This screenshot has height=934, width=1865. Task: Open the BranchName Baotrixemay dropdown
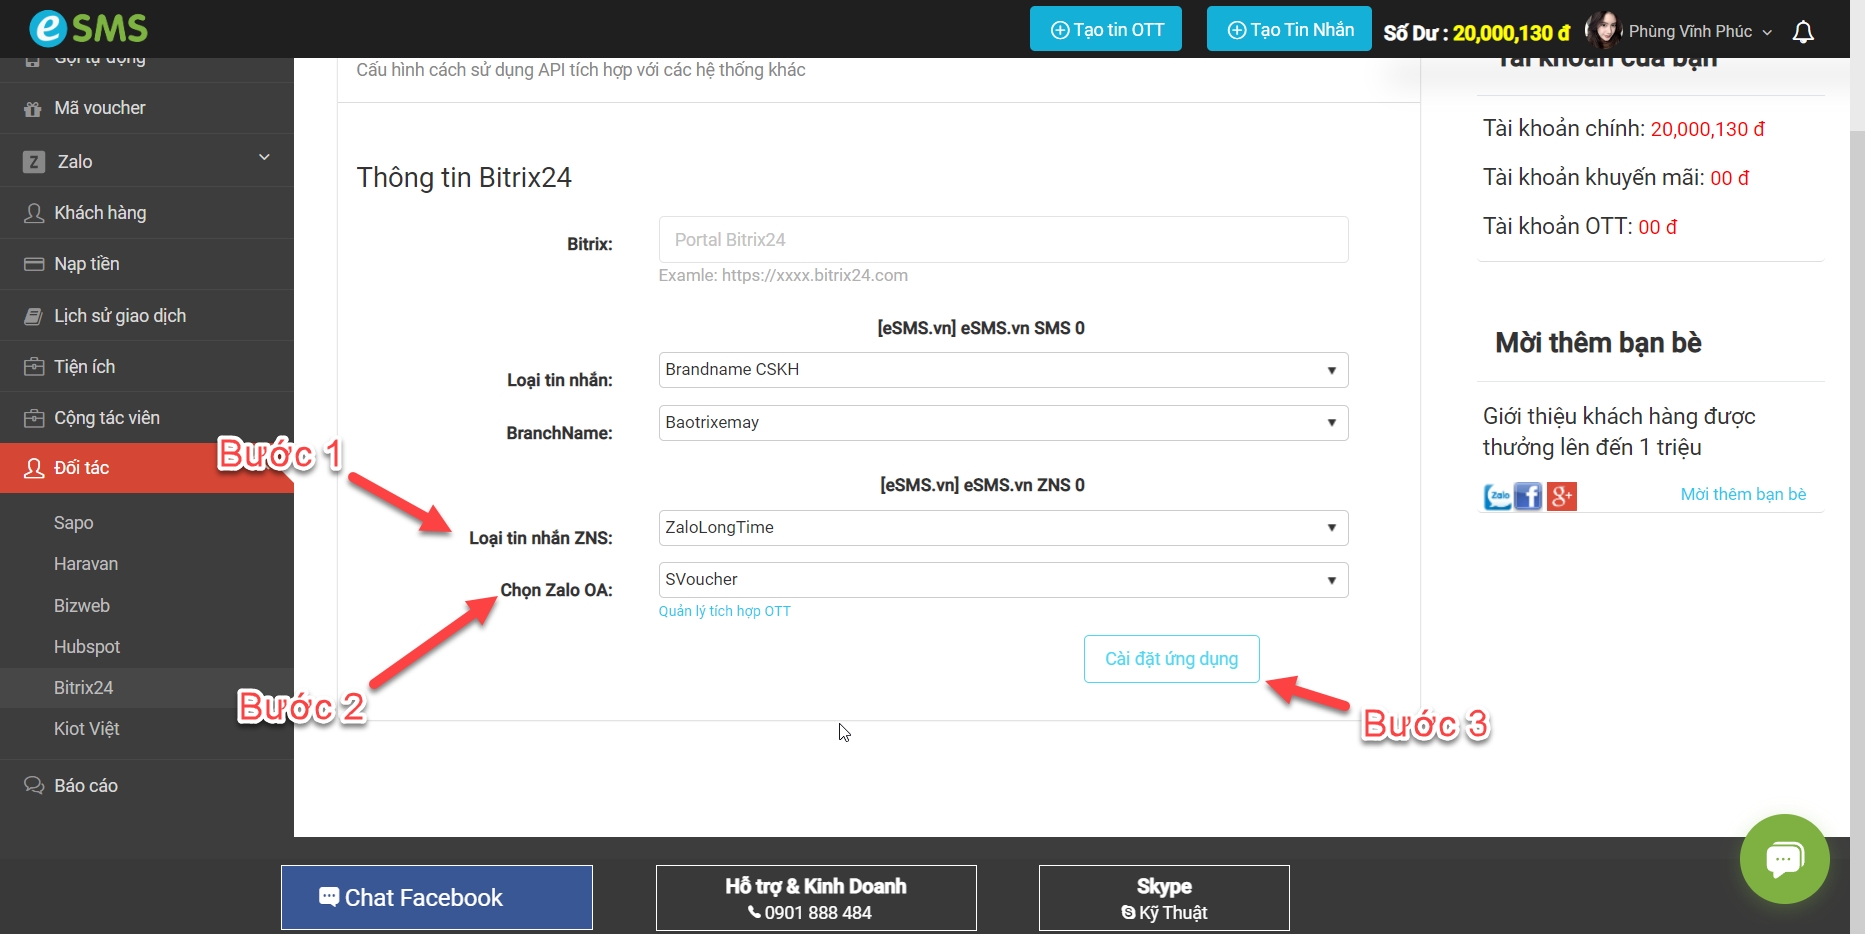click(x=1002, y=423)
